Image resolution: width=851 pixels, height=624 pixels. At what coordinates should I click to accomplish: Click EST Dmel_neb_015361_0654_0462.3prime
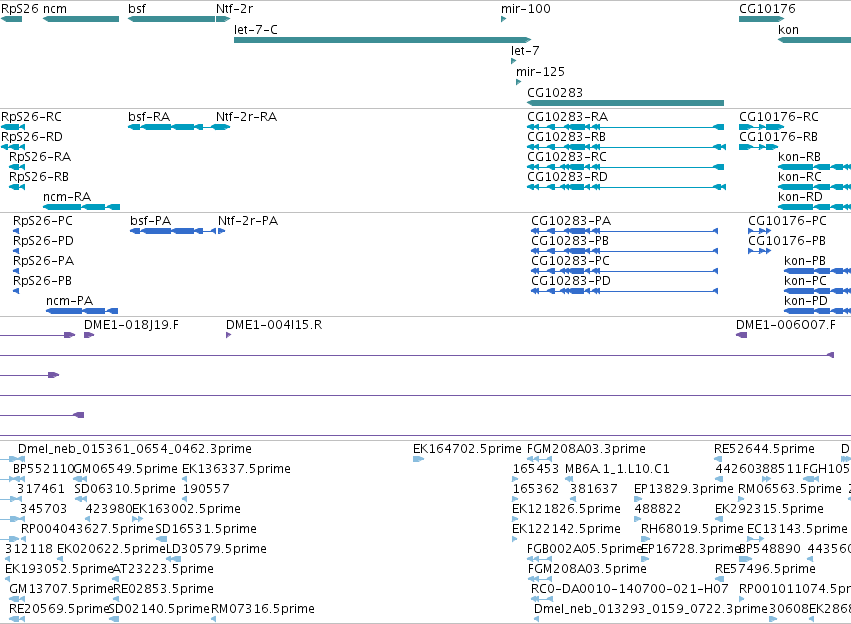tap(135, 449)
